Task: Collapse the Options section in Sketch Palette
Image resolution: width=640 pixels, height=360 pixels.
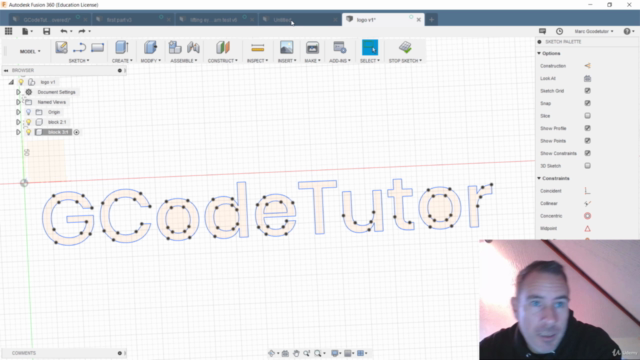Action: (539, 53)
